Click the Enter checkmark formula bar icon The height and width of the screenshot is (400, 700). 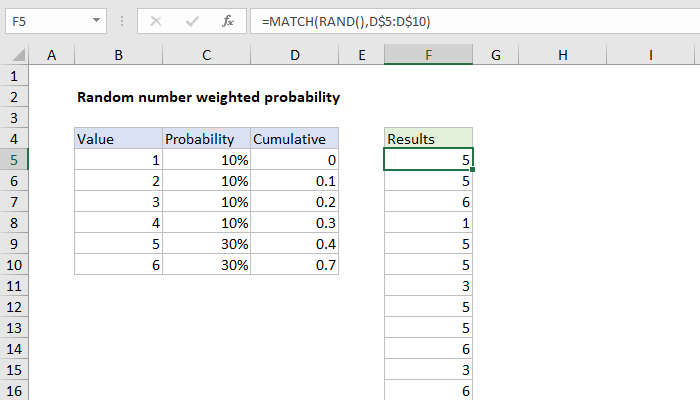tap(190, 21)
